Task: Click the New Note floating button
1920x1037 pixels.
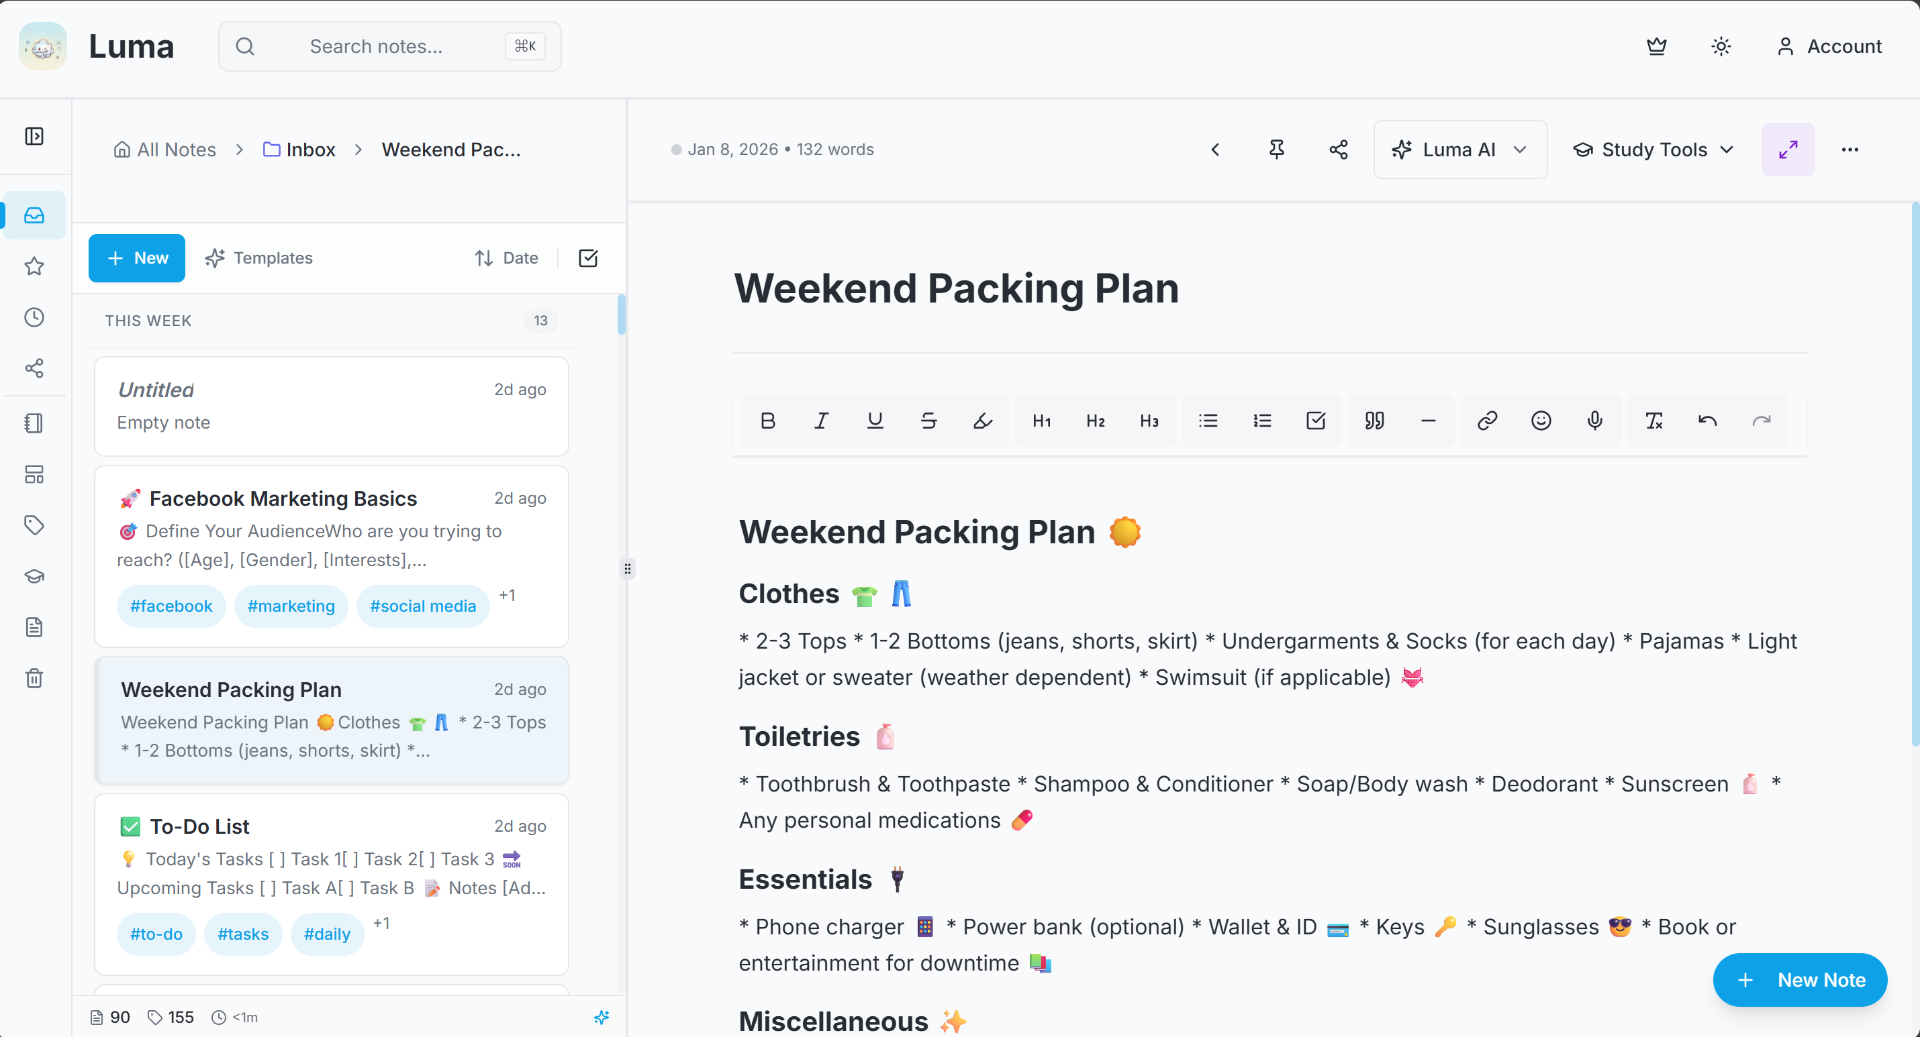Action: 1799,980
